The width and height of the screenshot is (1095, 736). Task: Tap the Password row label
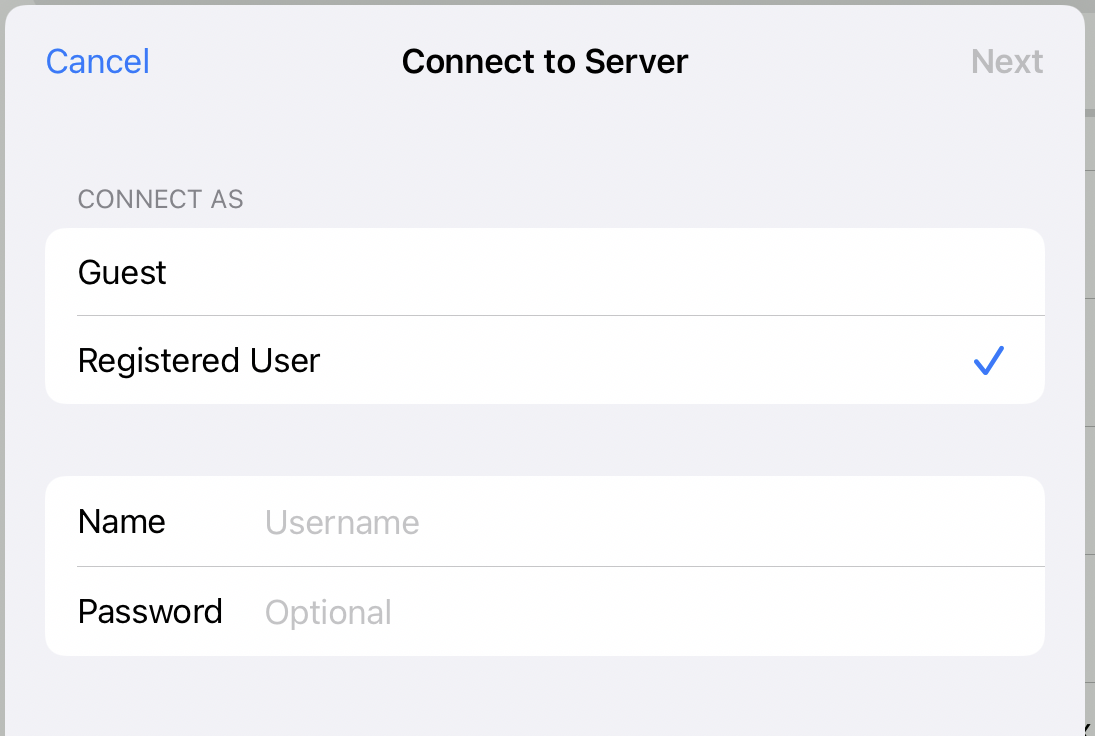tap(150, 611)
